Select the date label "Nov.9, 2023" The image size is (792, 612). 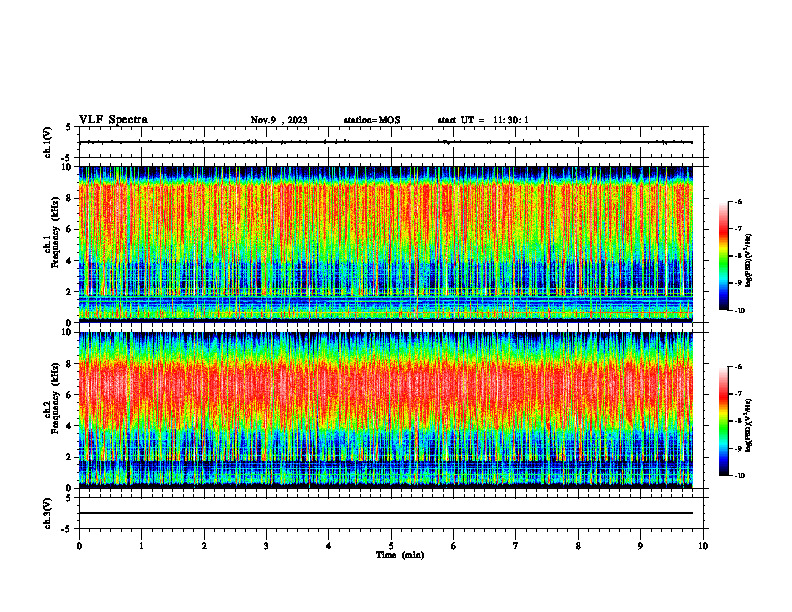pyautogui.click(x=279, y=120)
